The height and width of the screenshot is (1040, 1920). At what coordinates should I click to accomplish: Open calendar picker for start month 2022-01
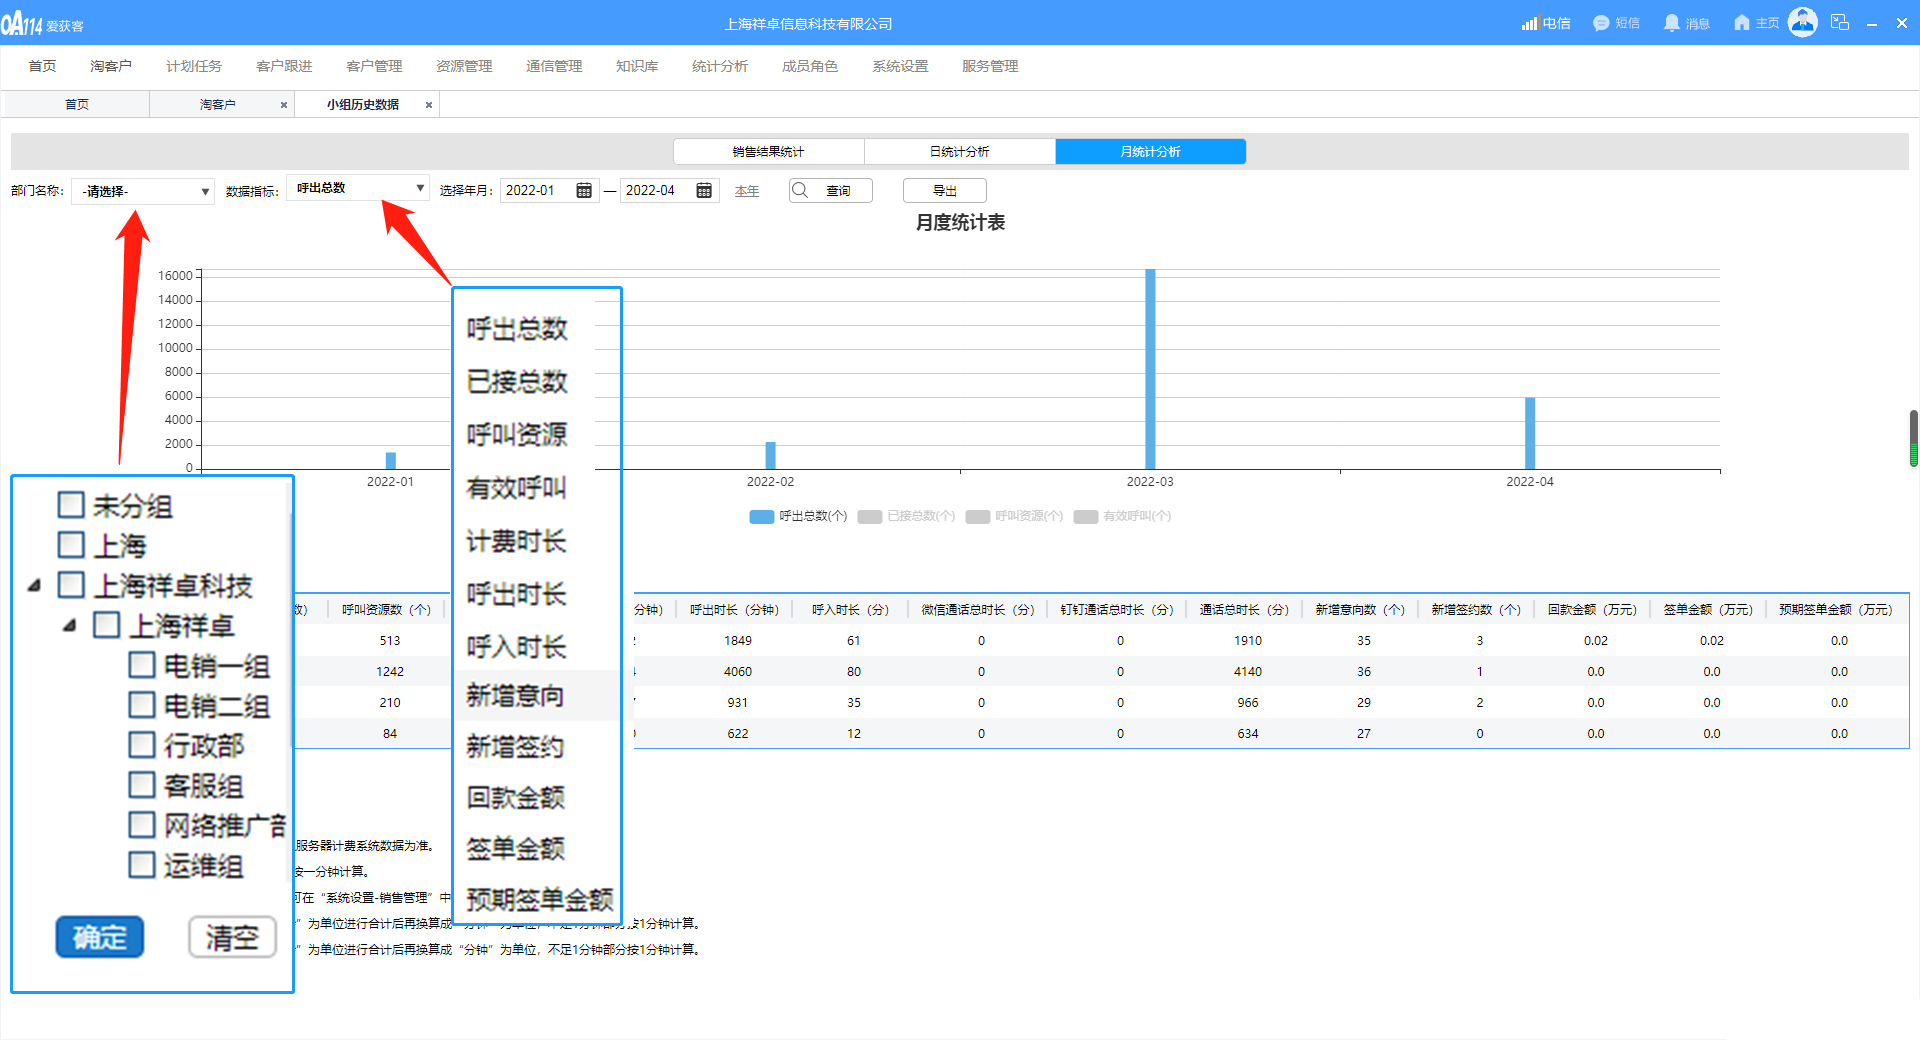pyautogui.click(x=584, y=191)
